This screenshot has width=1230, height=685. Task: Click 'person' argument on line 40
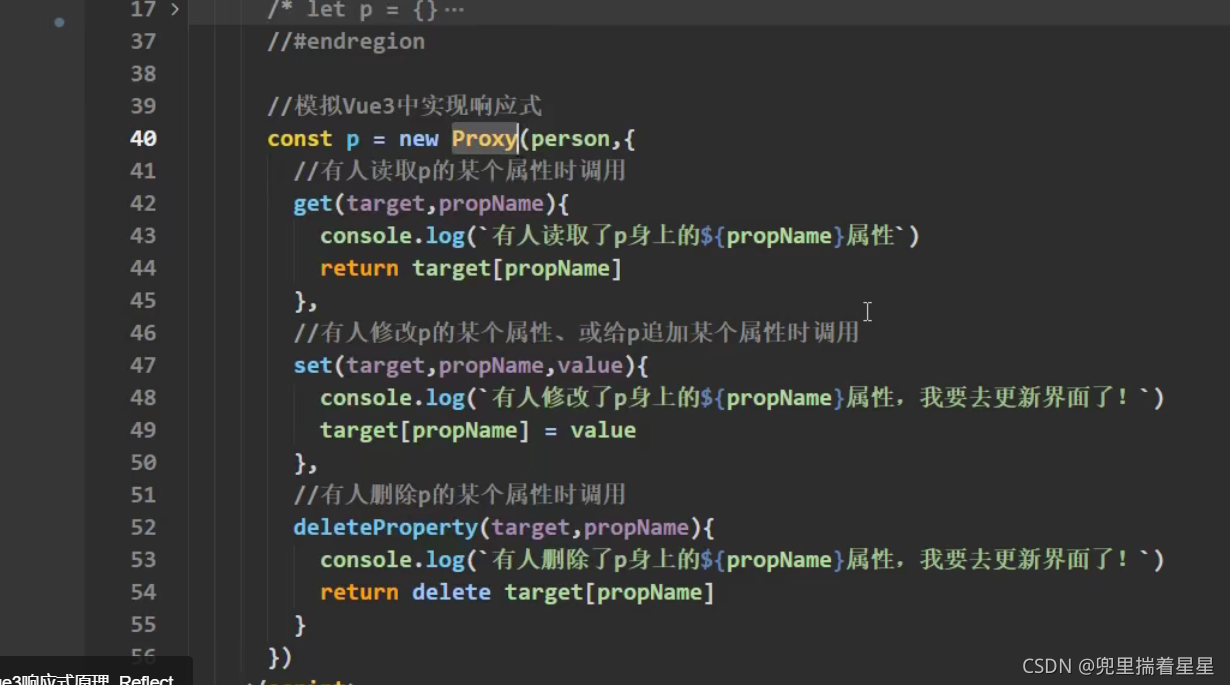pyautogui.click(x=570, y=139)
